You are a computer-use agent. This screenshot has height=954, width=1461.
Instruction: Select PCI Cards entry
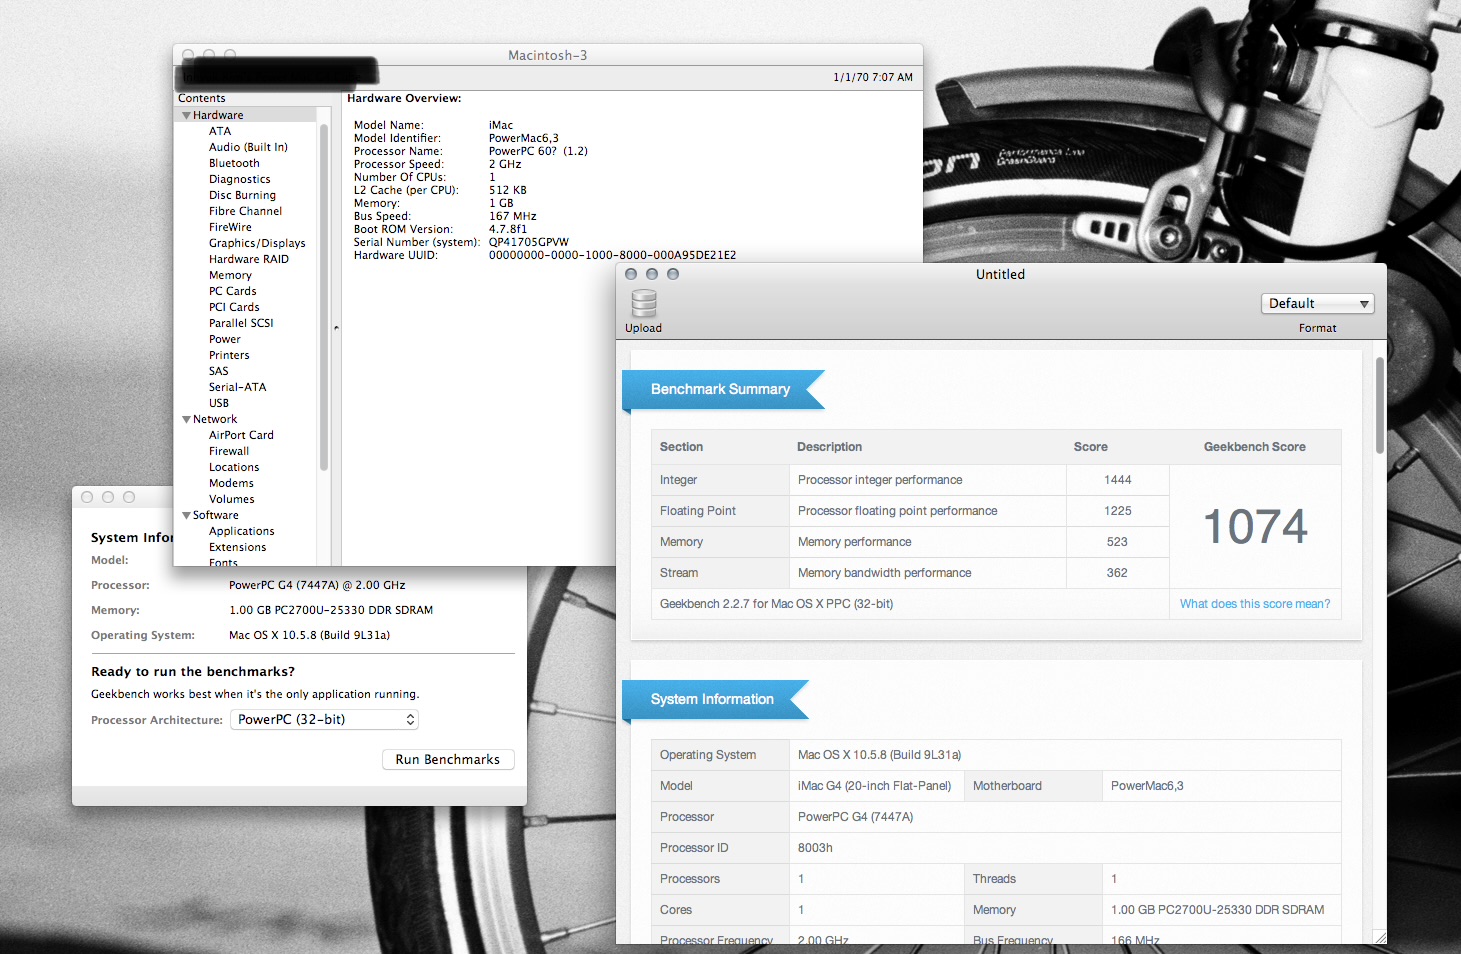pyautogui.click(x=234, y=307)
